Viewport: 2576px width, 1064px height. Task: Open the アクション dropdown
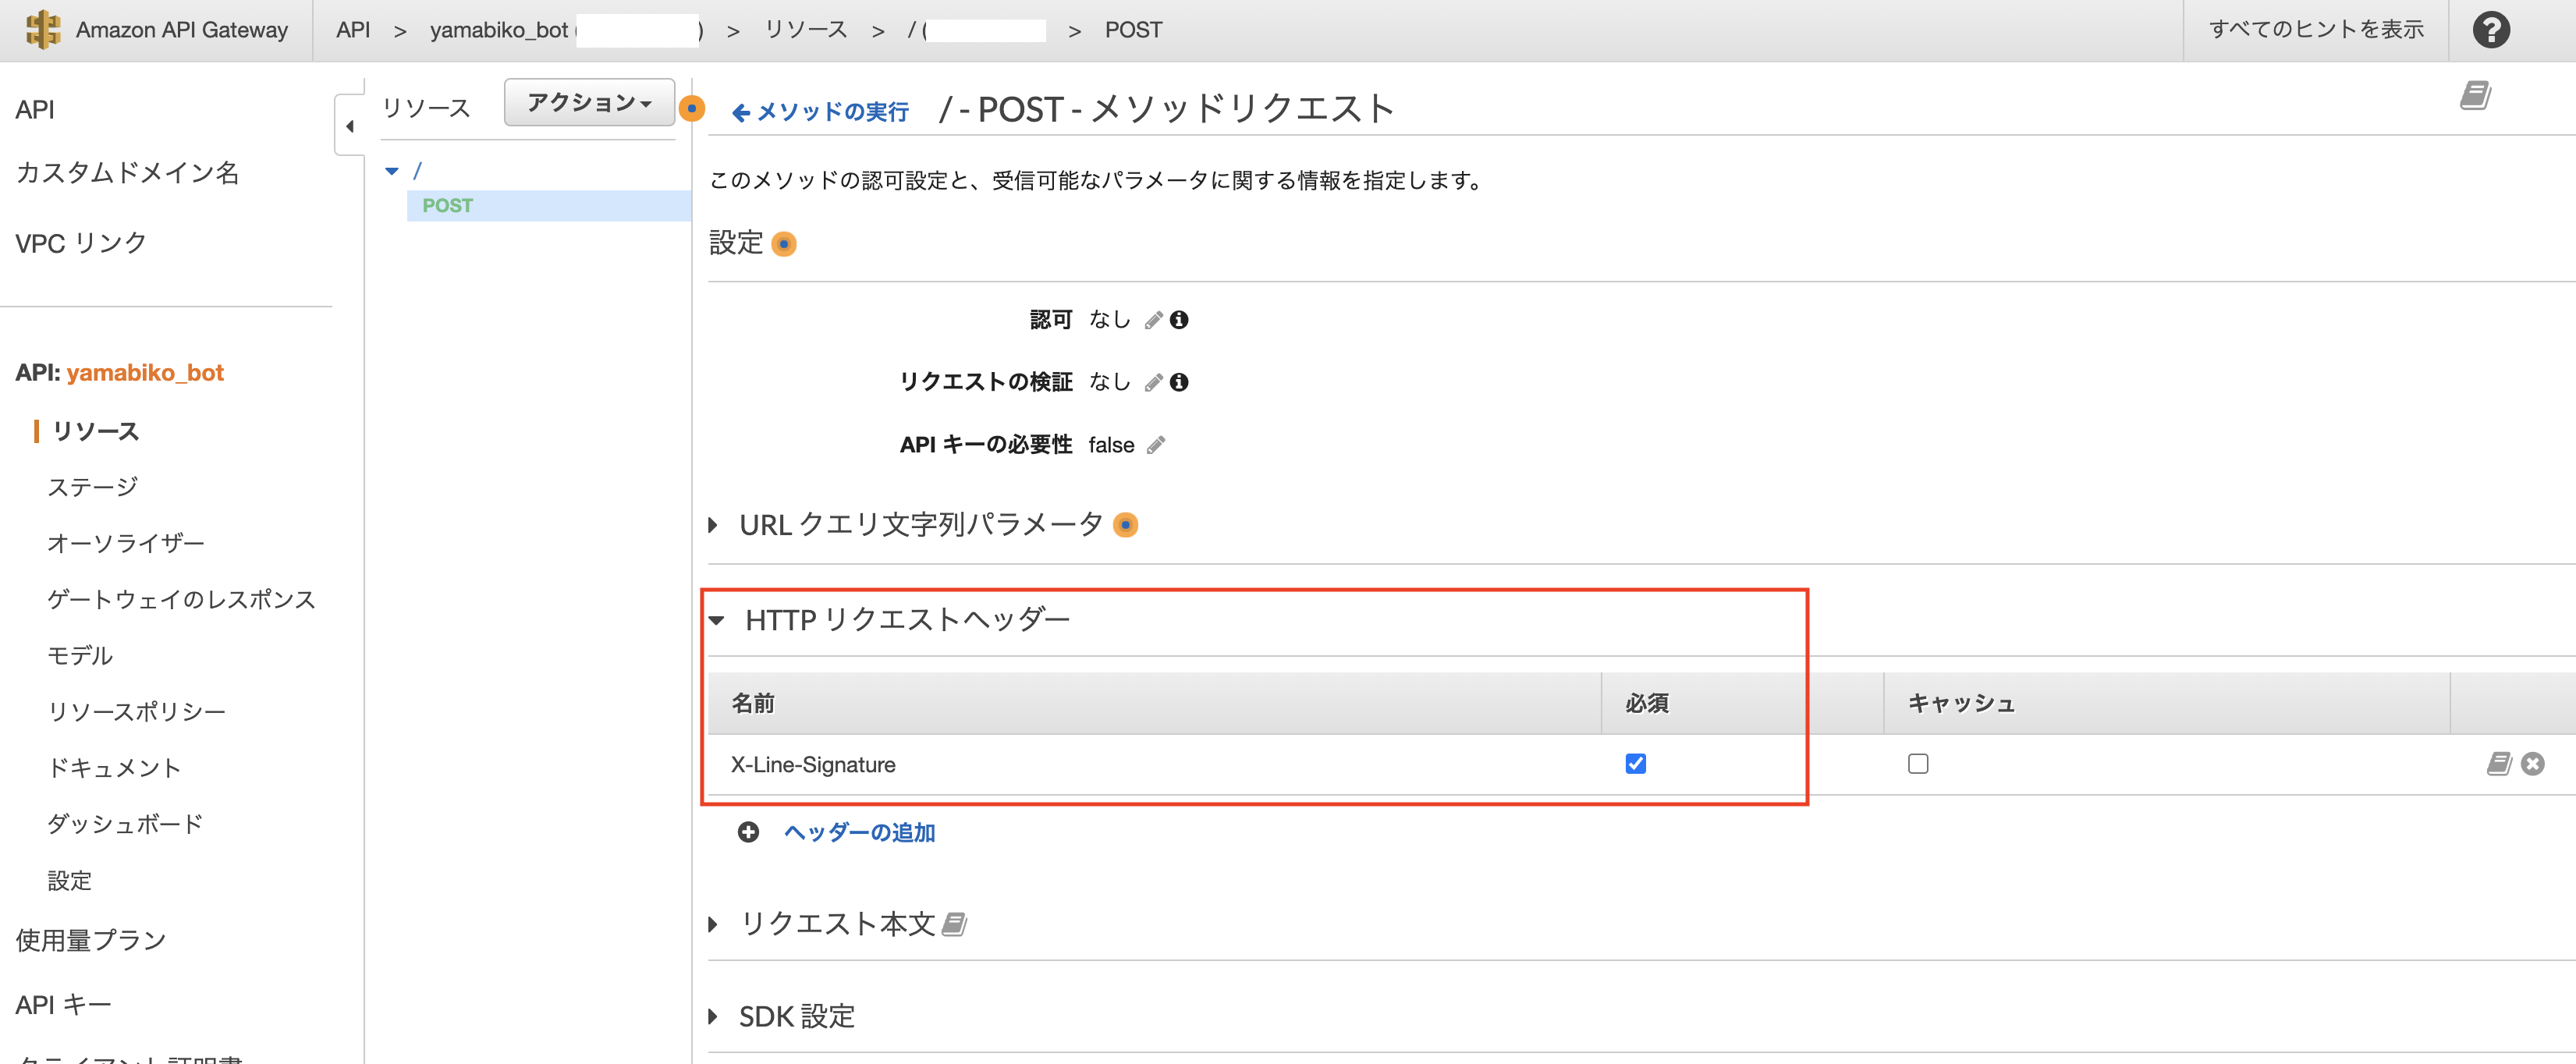pos(589,103)
